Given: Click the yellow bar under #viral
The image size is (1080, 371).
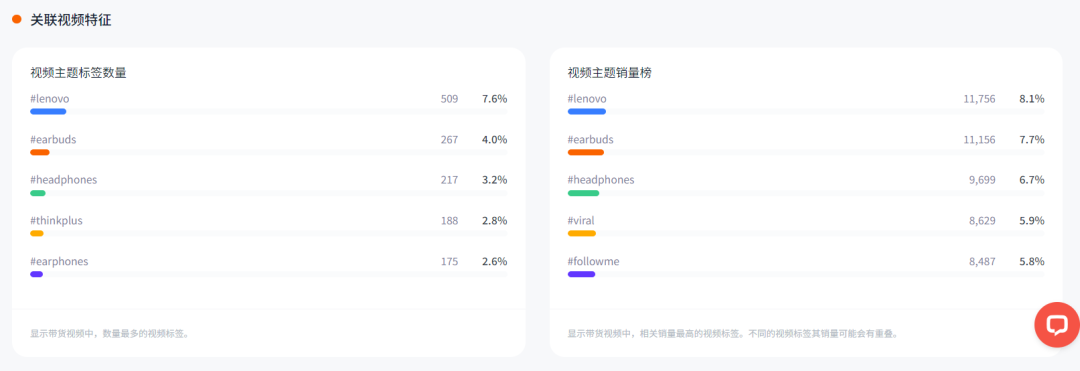Looking at the screenshot, I should pyautogui.click(x=581, y=233).
